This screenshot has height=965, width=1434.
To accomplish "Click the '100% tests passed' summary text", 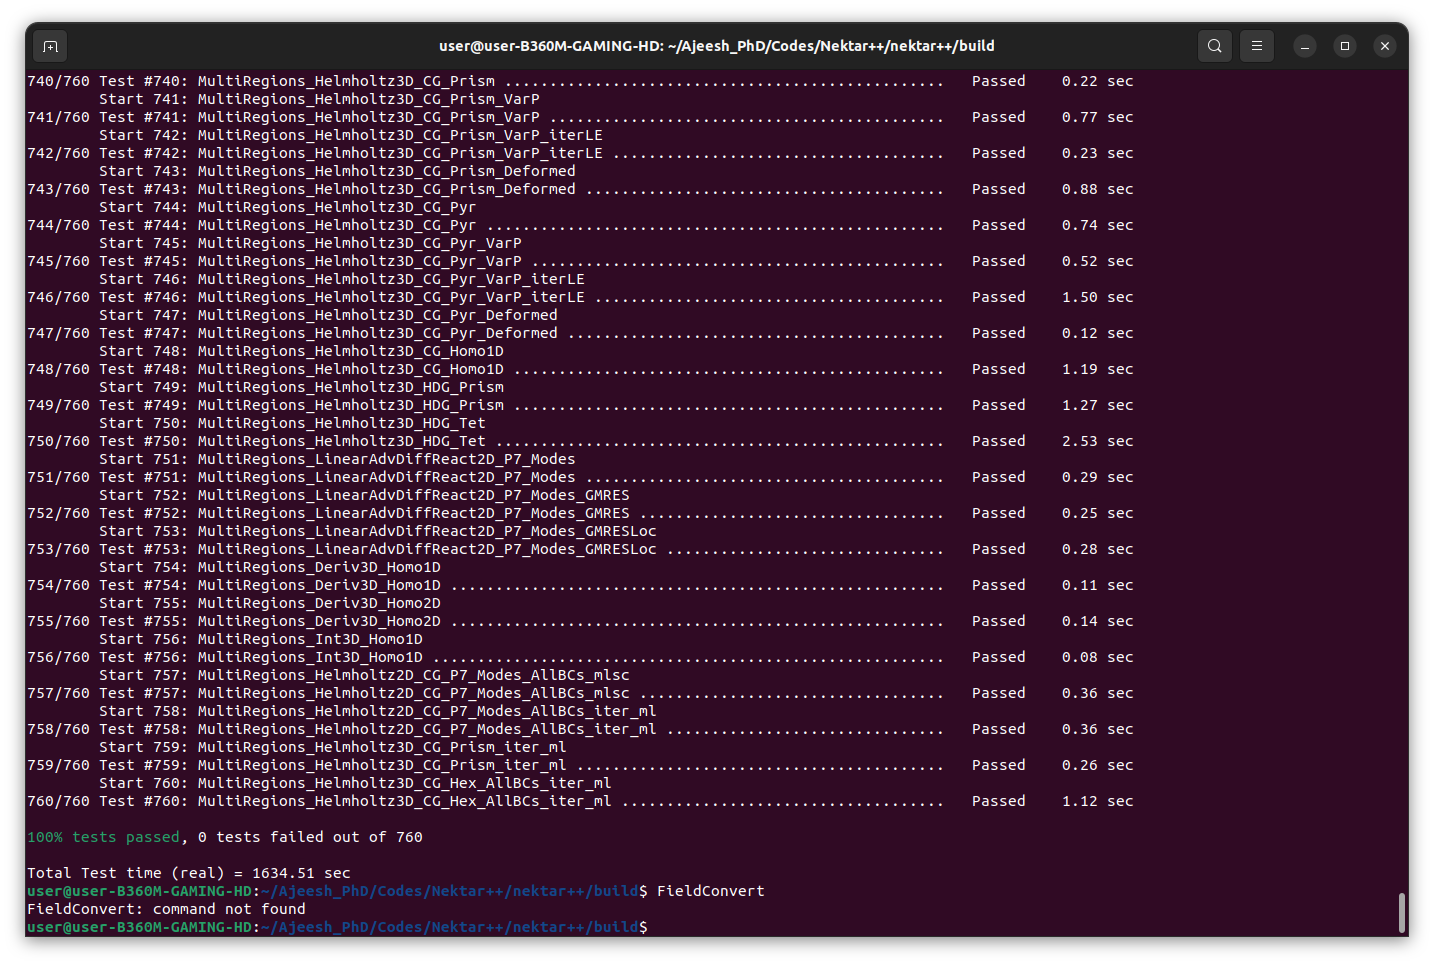I will pyautogui.click(x=103, y=837).
